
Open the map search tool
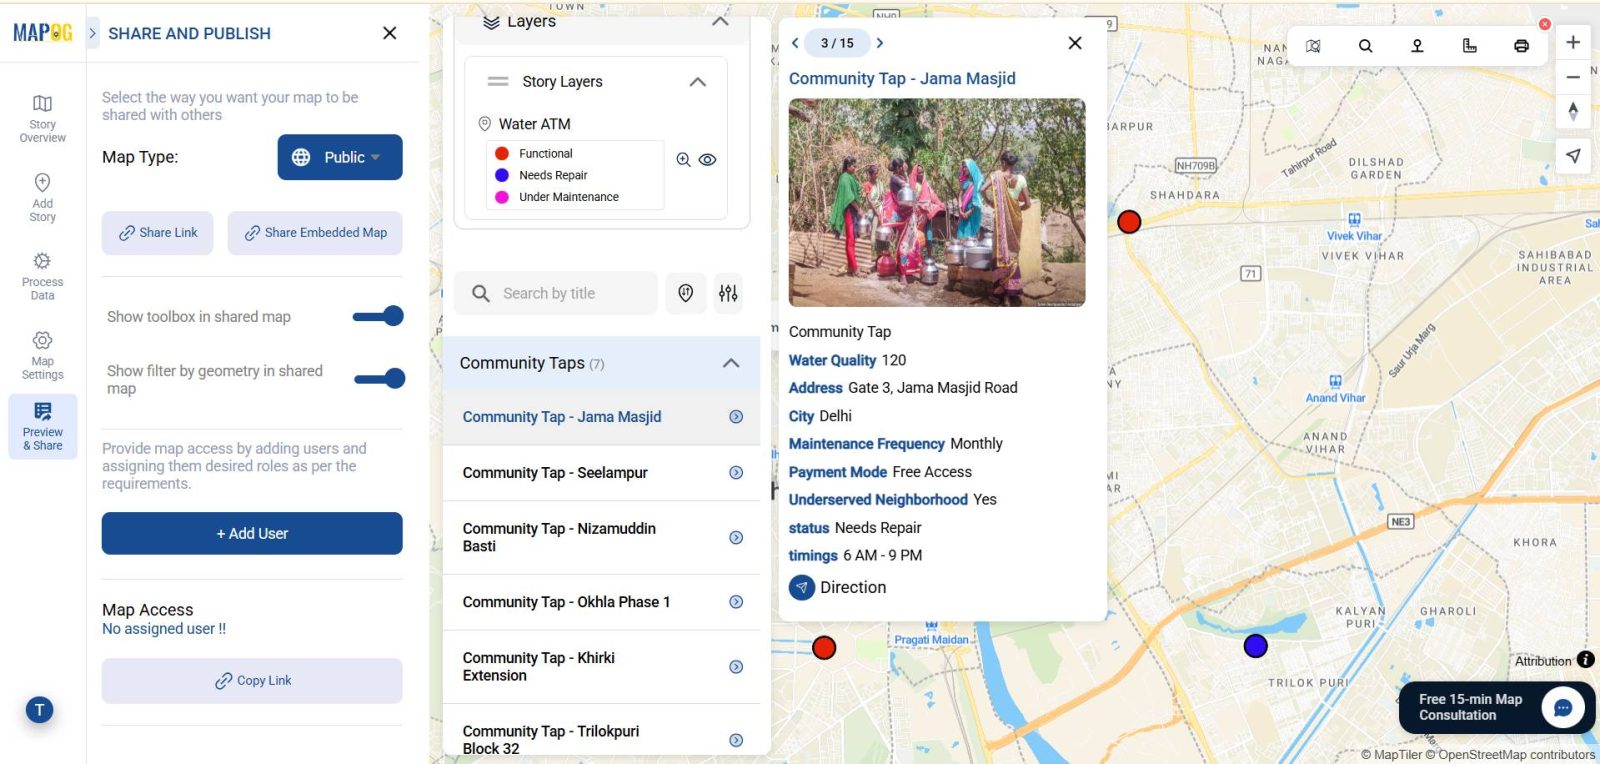(x=1365, y=46)
